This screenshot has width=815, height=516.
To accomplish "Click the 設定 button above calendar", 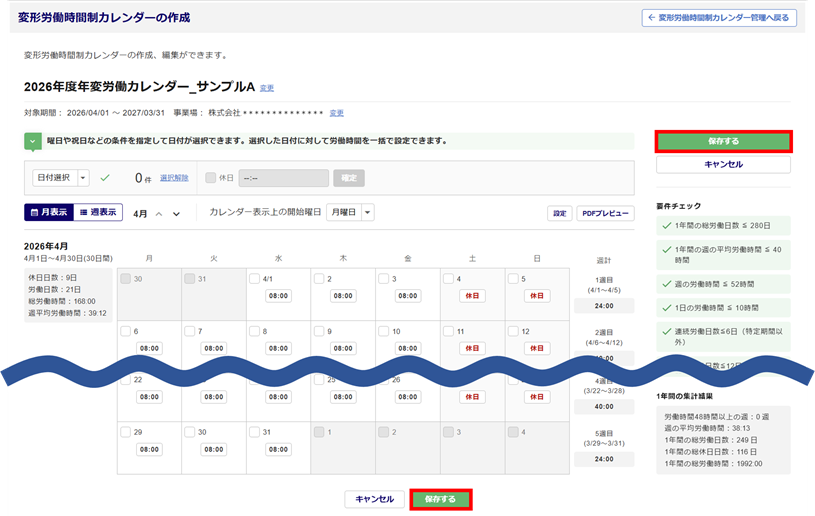I will tap(560, 213).
